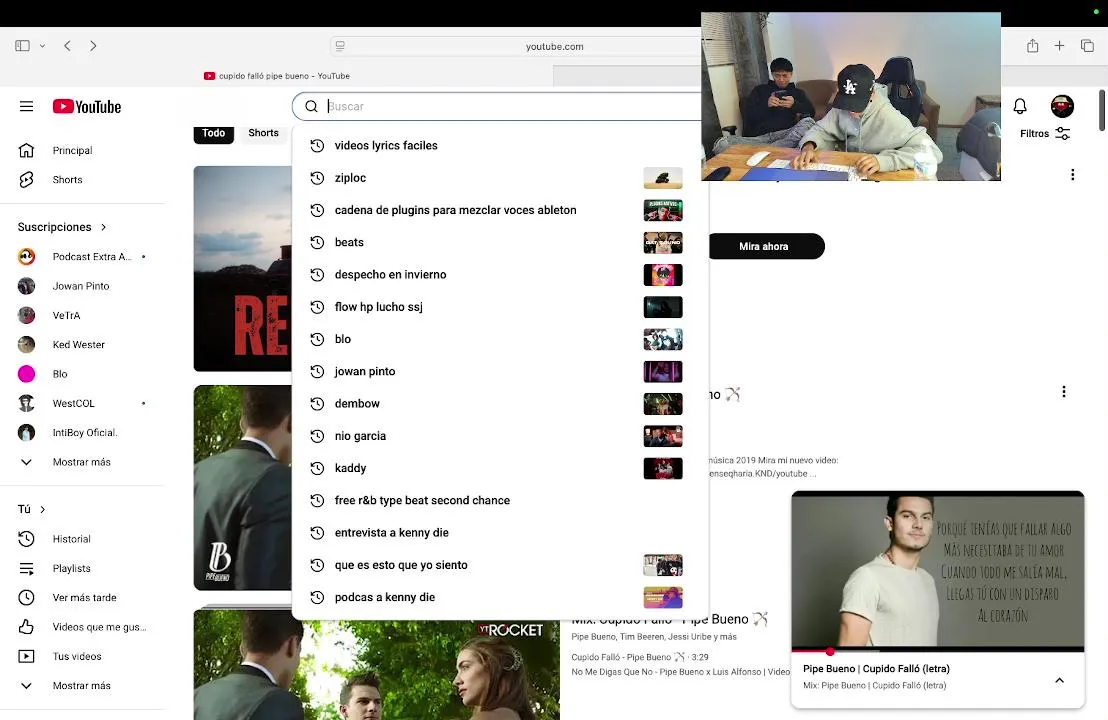Open the account avatar menu

tap(1061, 106)
